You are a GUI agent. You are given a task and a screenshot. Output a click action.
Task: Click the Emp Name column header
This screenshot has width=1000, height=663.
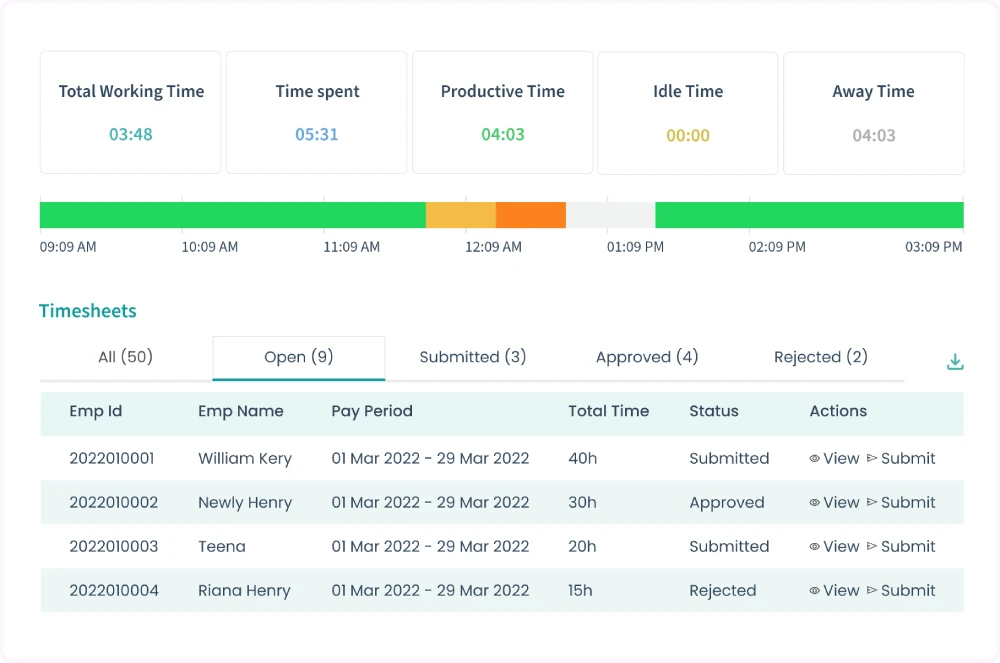click(x=240, y=411)
